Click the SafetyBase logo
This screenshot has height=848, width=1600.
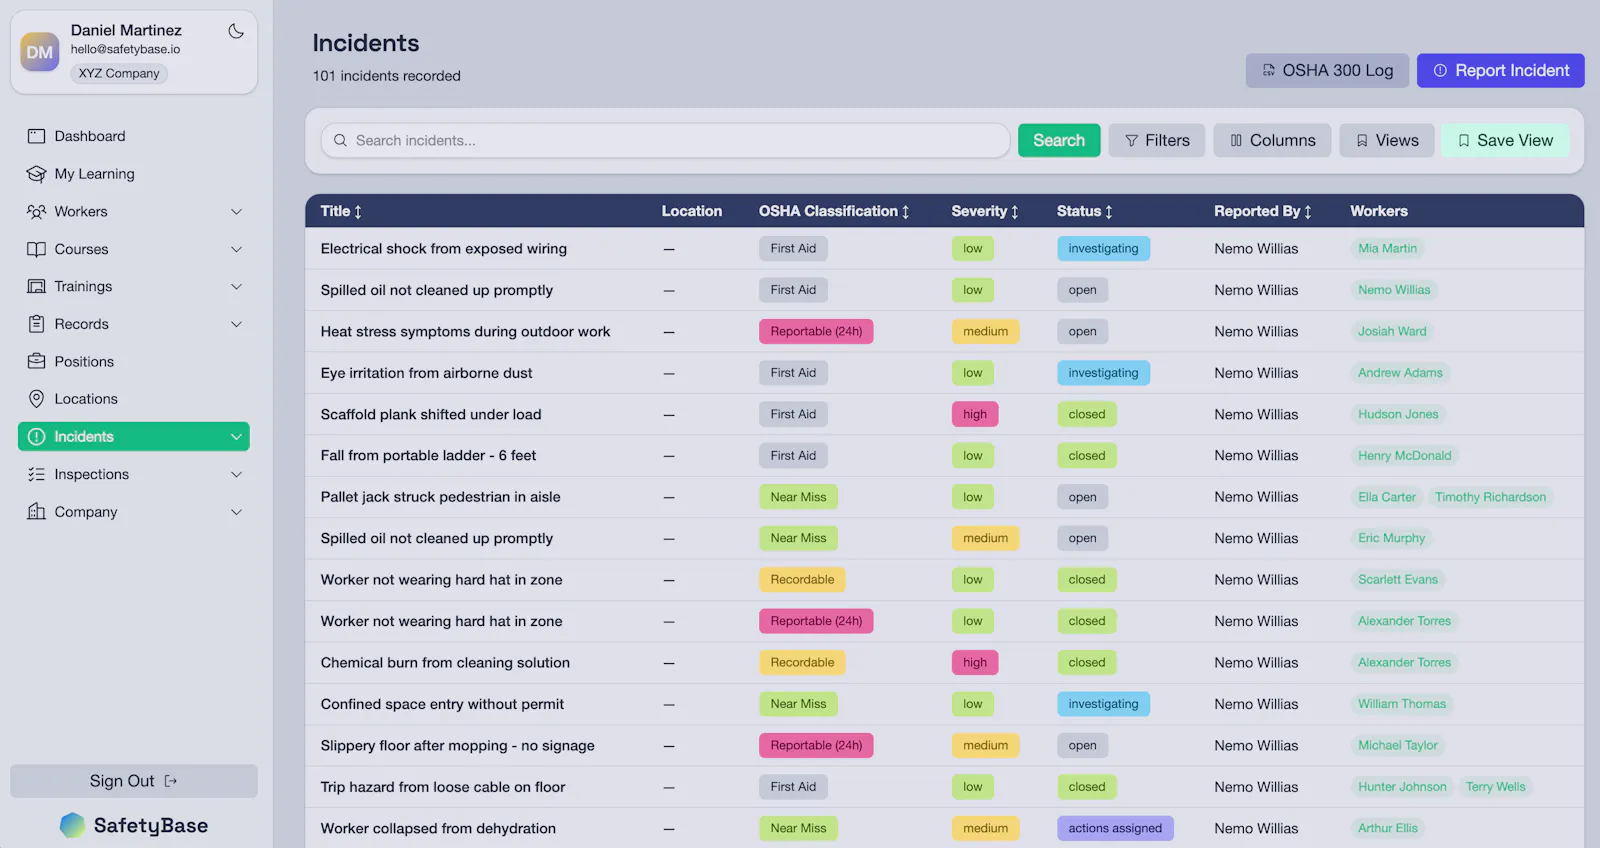134,825
